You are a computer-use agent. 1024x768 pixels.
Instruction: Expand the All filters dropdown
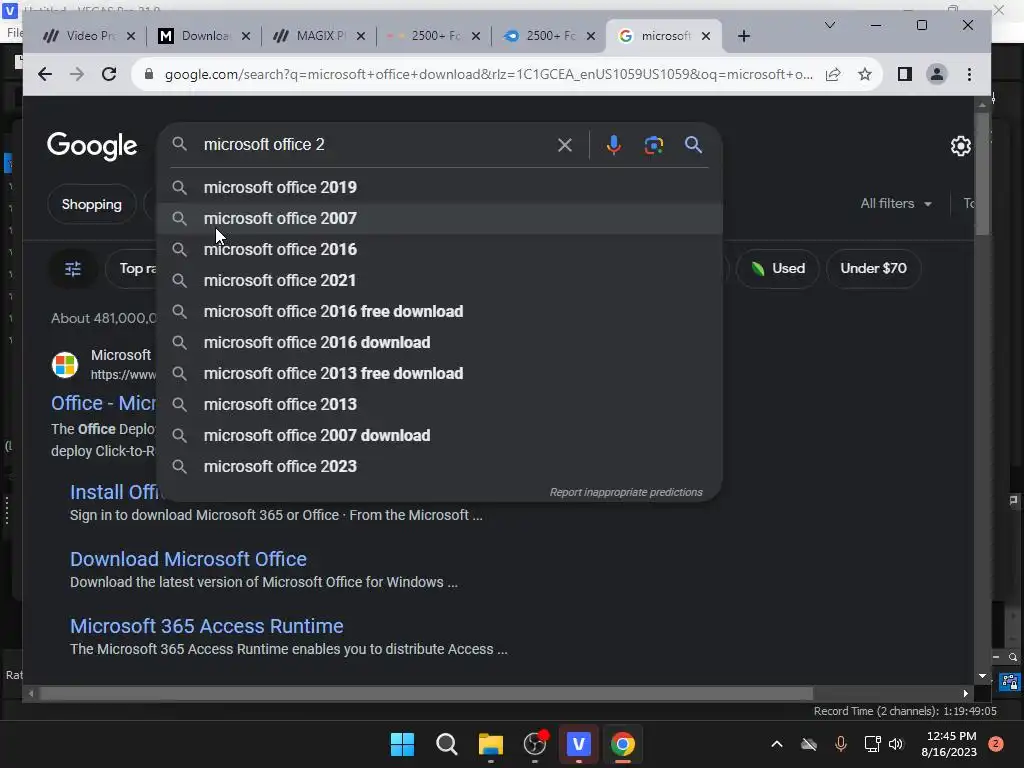click(895, 204)
